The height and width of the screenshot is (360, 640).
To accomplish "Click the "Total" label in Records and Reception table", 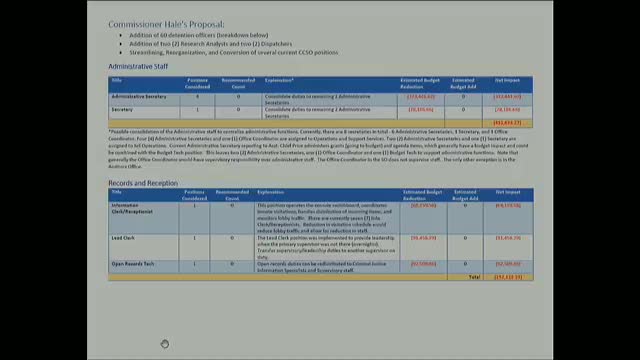I will tap(474, 277).
